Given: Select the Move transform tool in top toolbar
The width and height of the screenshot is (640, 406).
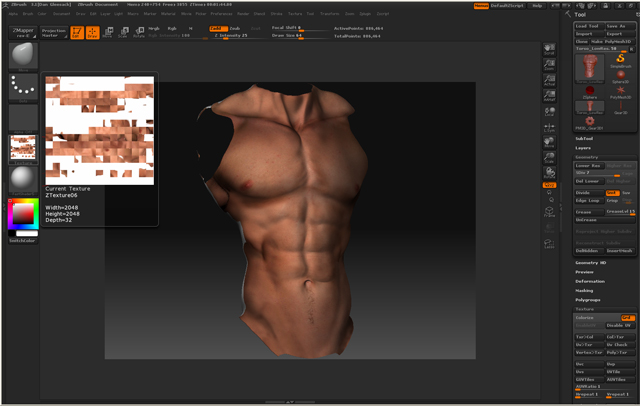Looking at the screenshot, I should pos(109,32).
